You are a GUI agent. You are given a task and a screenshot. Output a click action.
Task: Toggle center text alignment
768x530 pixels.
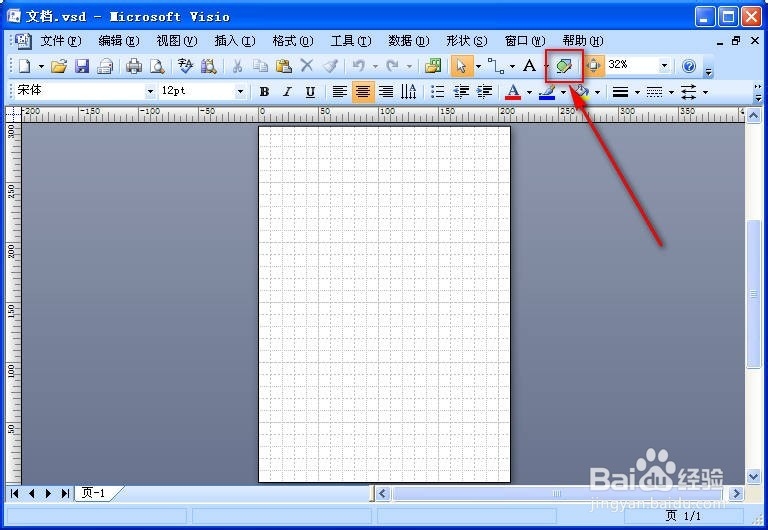tap(363, 92)
